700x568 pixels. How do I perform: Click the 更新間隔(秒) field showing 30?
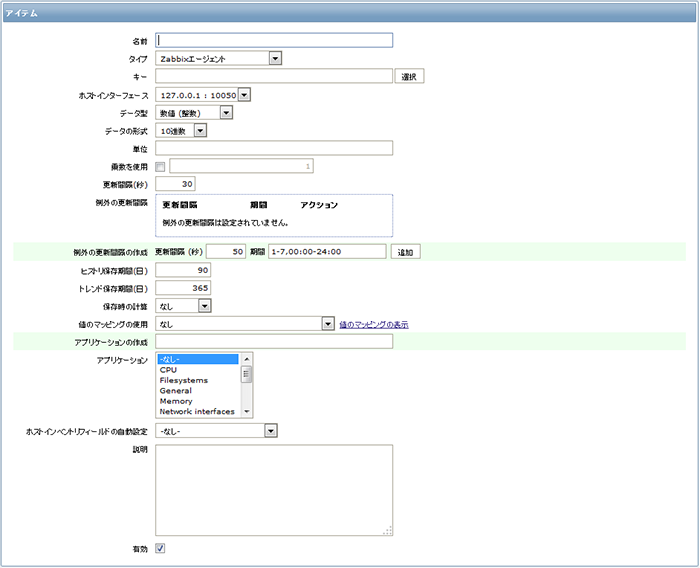175,184
